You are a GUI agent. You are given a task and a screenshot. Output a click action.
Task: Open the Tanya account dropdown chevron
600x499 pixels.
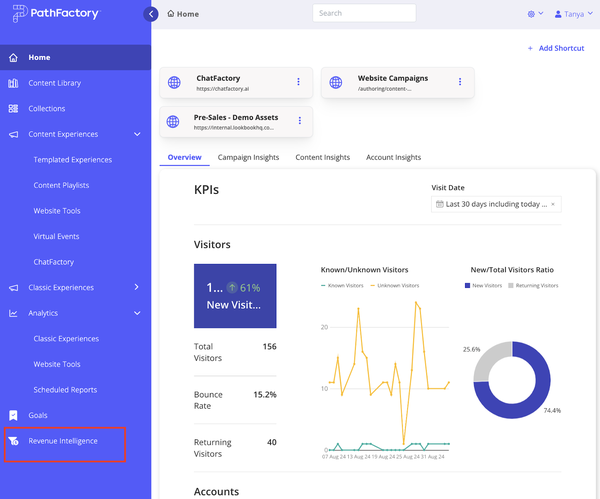[590, 13]
